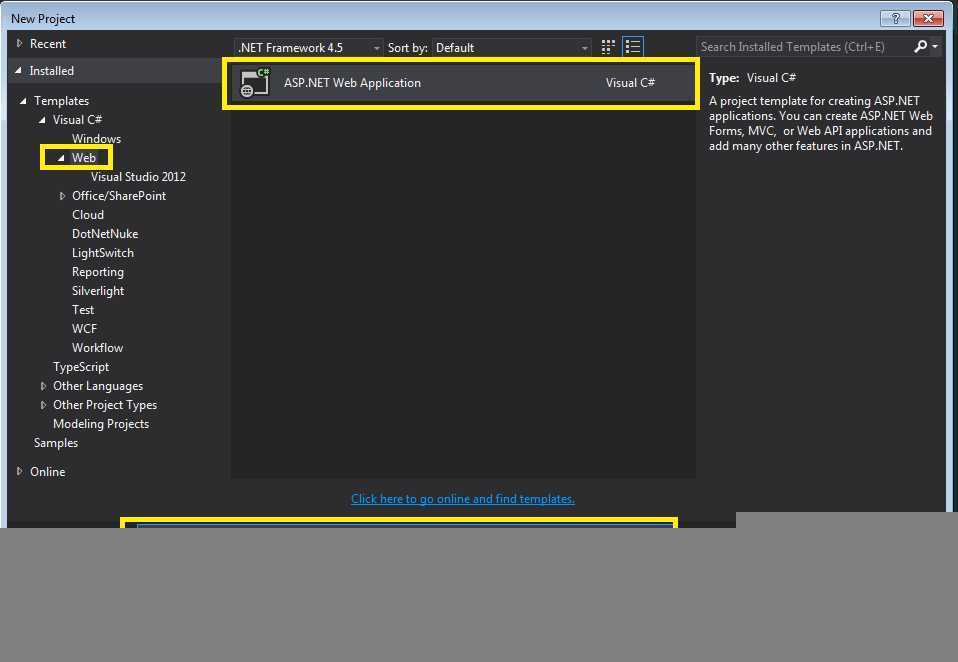This screenshot has height=662, width=958.
Task: Select the Windows tree item
Action: [97, 139]
